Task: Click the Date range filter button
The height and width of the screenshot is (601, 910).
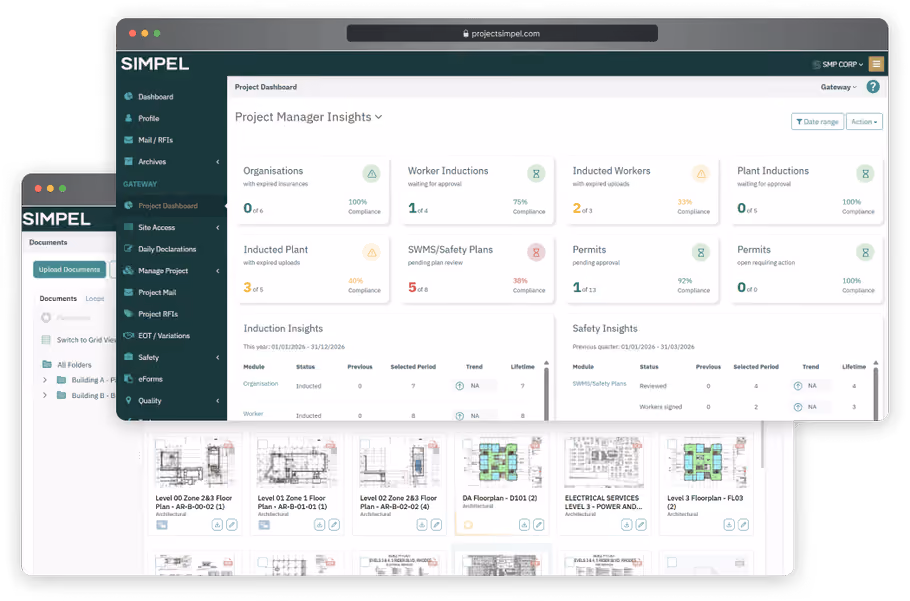Action: pyautogui.click(x=817, y=122)
